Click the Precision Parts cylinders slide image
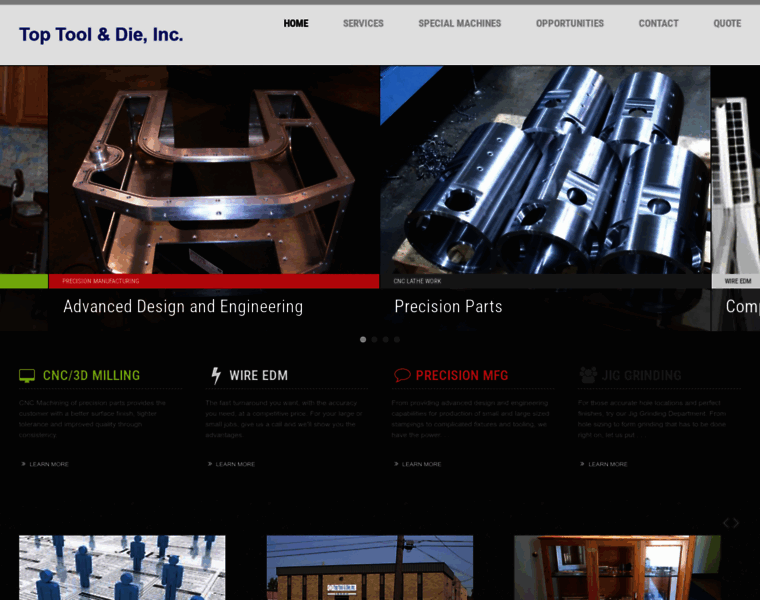The image size is (760, 600). pyautogui.click(x=545, y=170)
